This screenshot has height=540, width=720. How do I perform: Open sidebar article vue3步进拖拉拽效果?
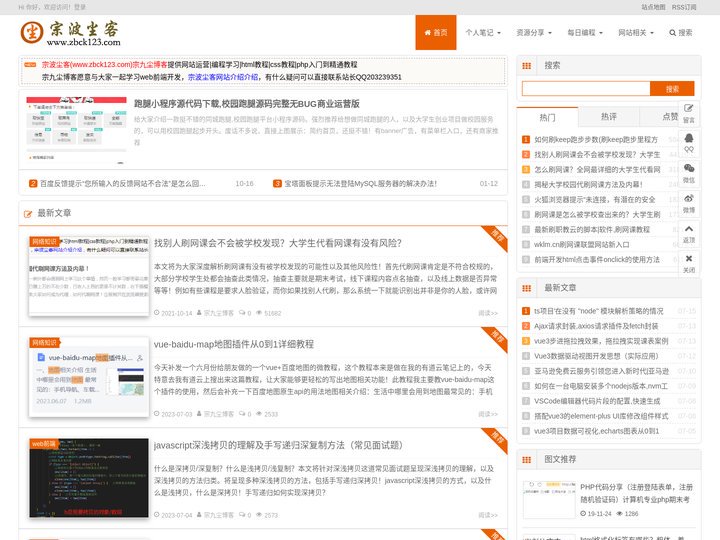coord(601,341)
